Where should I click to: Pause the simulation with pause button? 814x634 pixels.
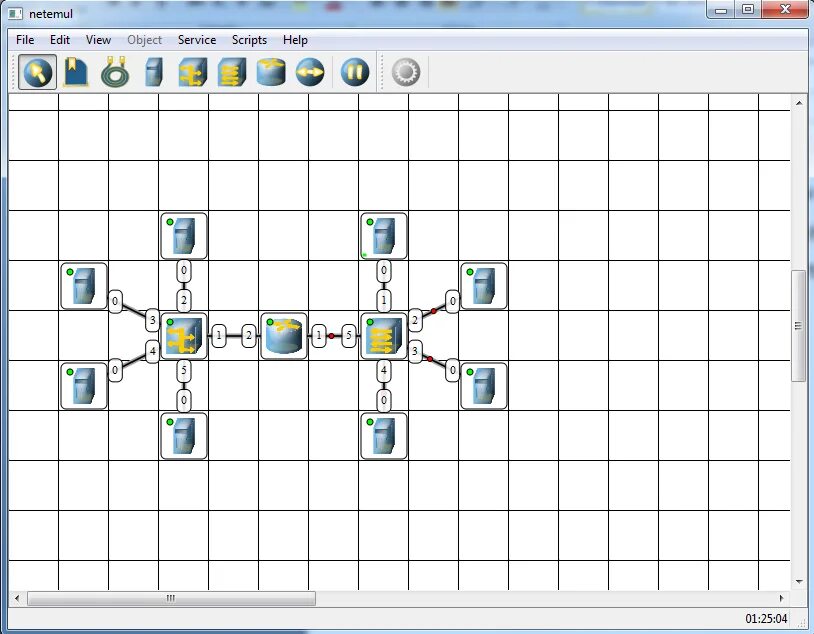[x=355, y=72]
